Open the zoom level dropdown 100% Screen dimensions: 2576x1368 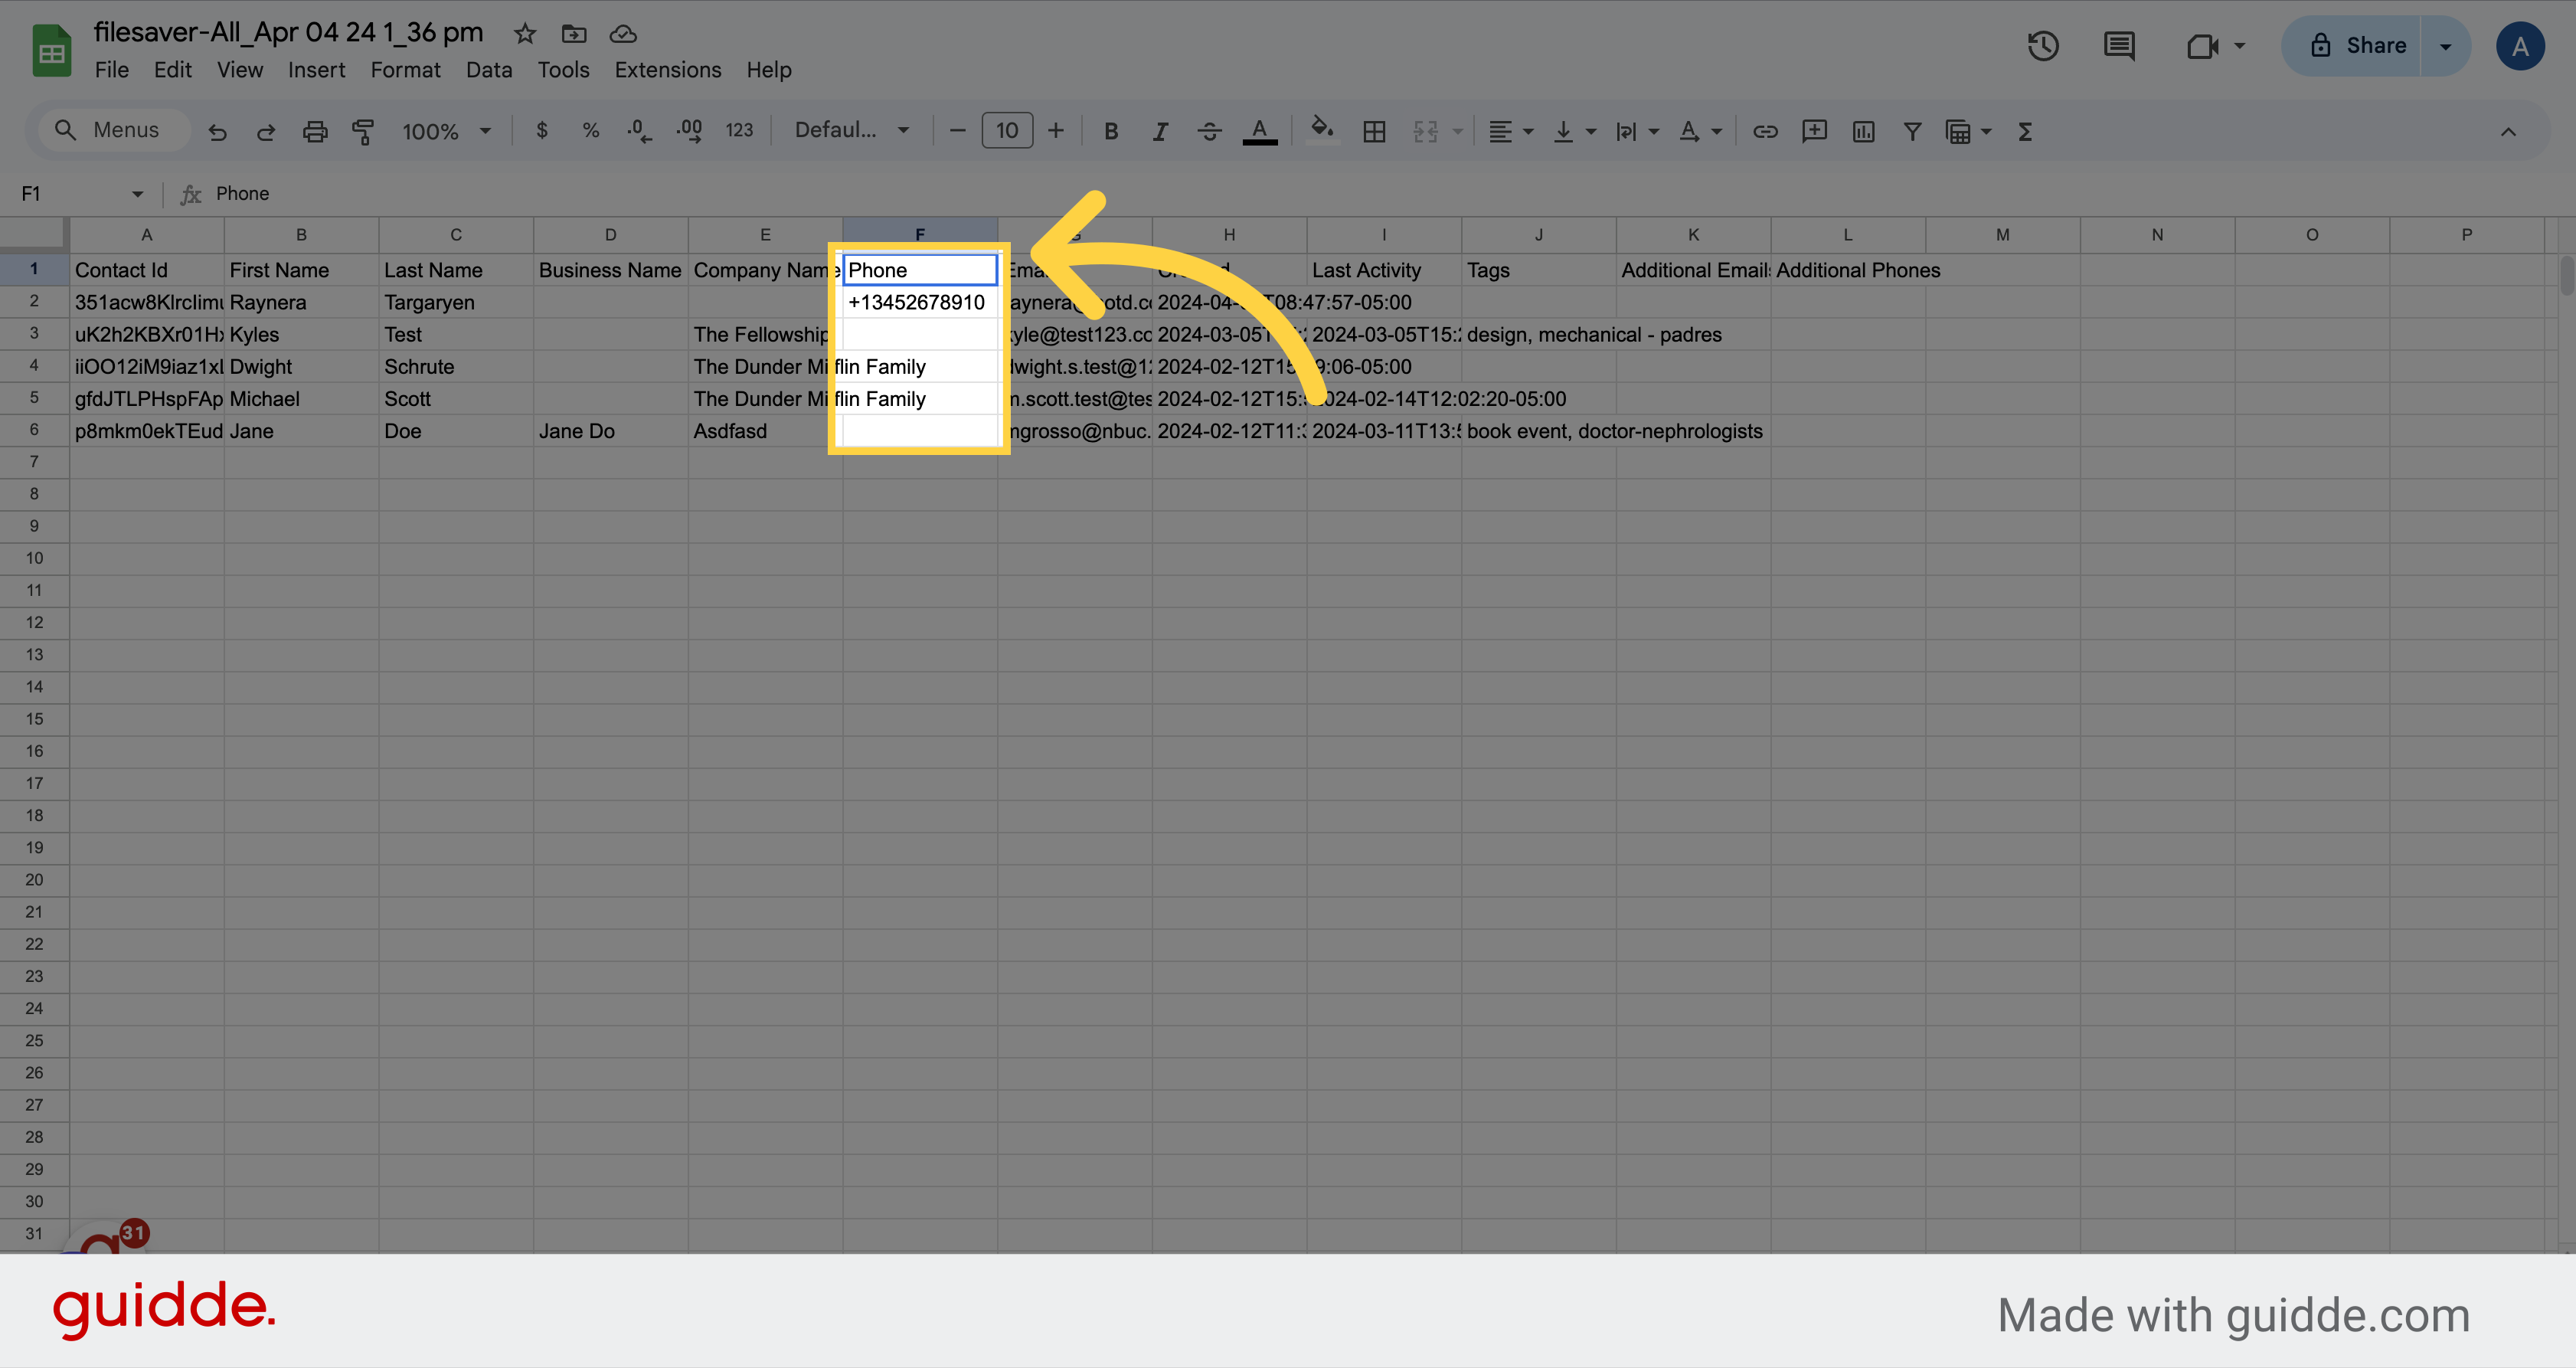pos(446,131)
